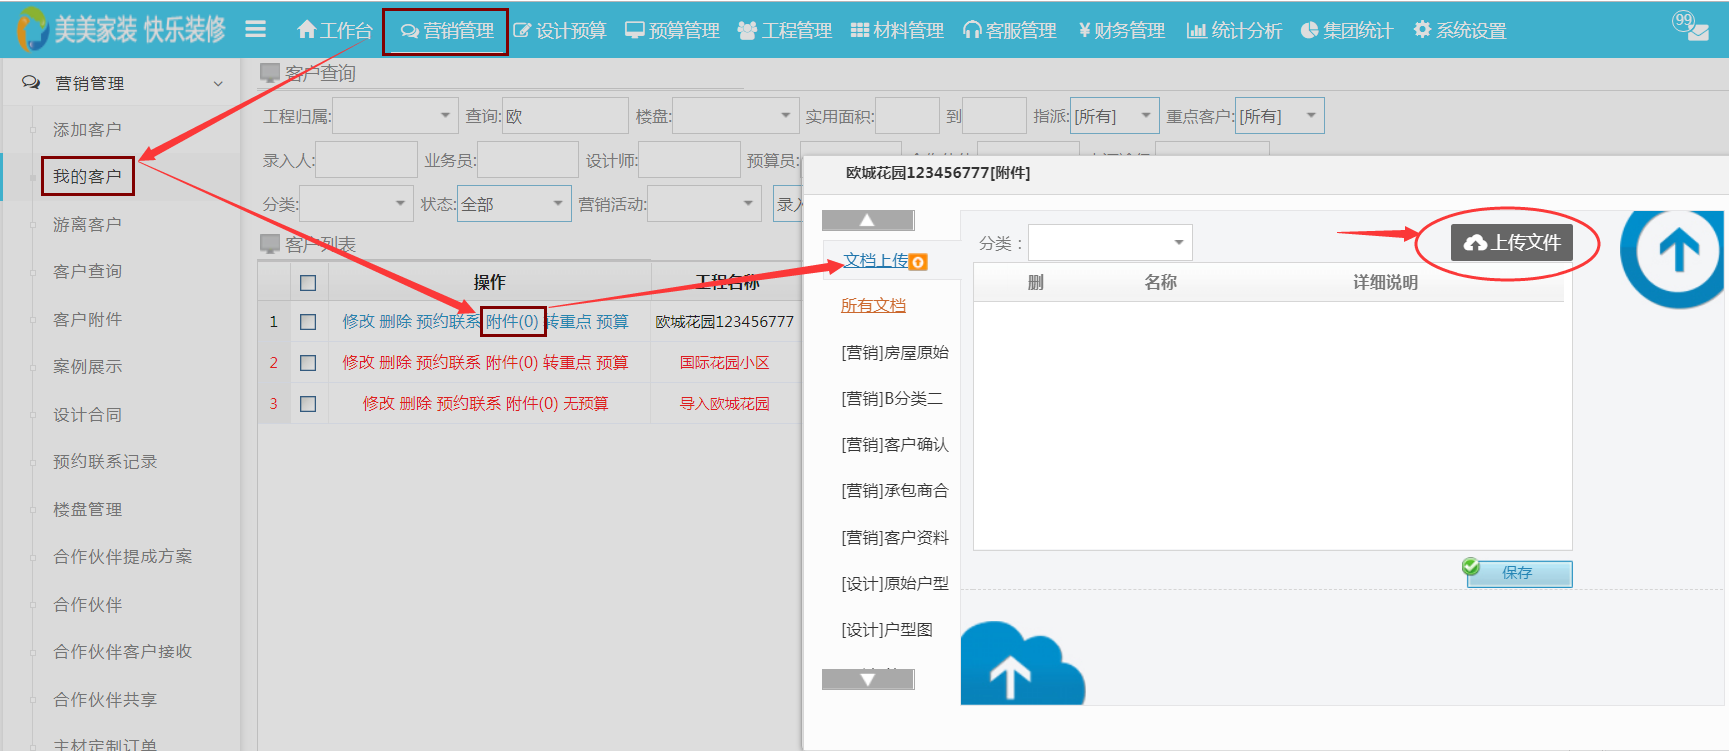Click the hamburger menu icon in header
Screen dimensions: 1729x751
255,30
